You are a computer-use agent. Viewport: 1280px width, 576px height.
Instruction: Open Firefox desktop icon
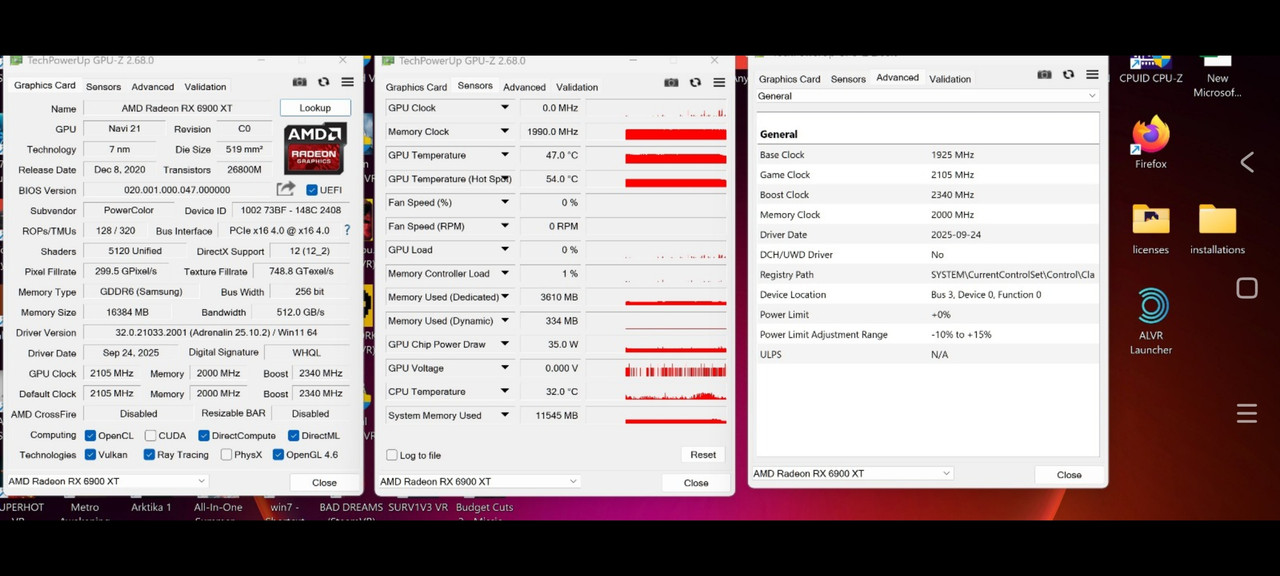(x=1151, y=143)
